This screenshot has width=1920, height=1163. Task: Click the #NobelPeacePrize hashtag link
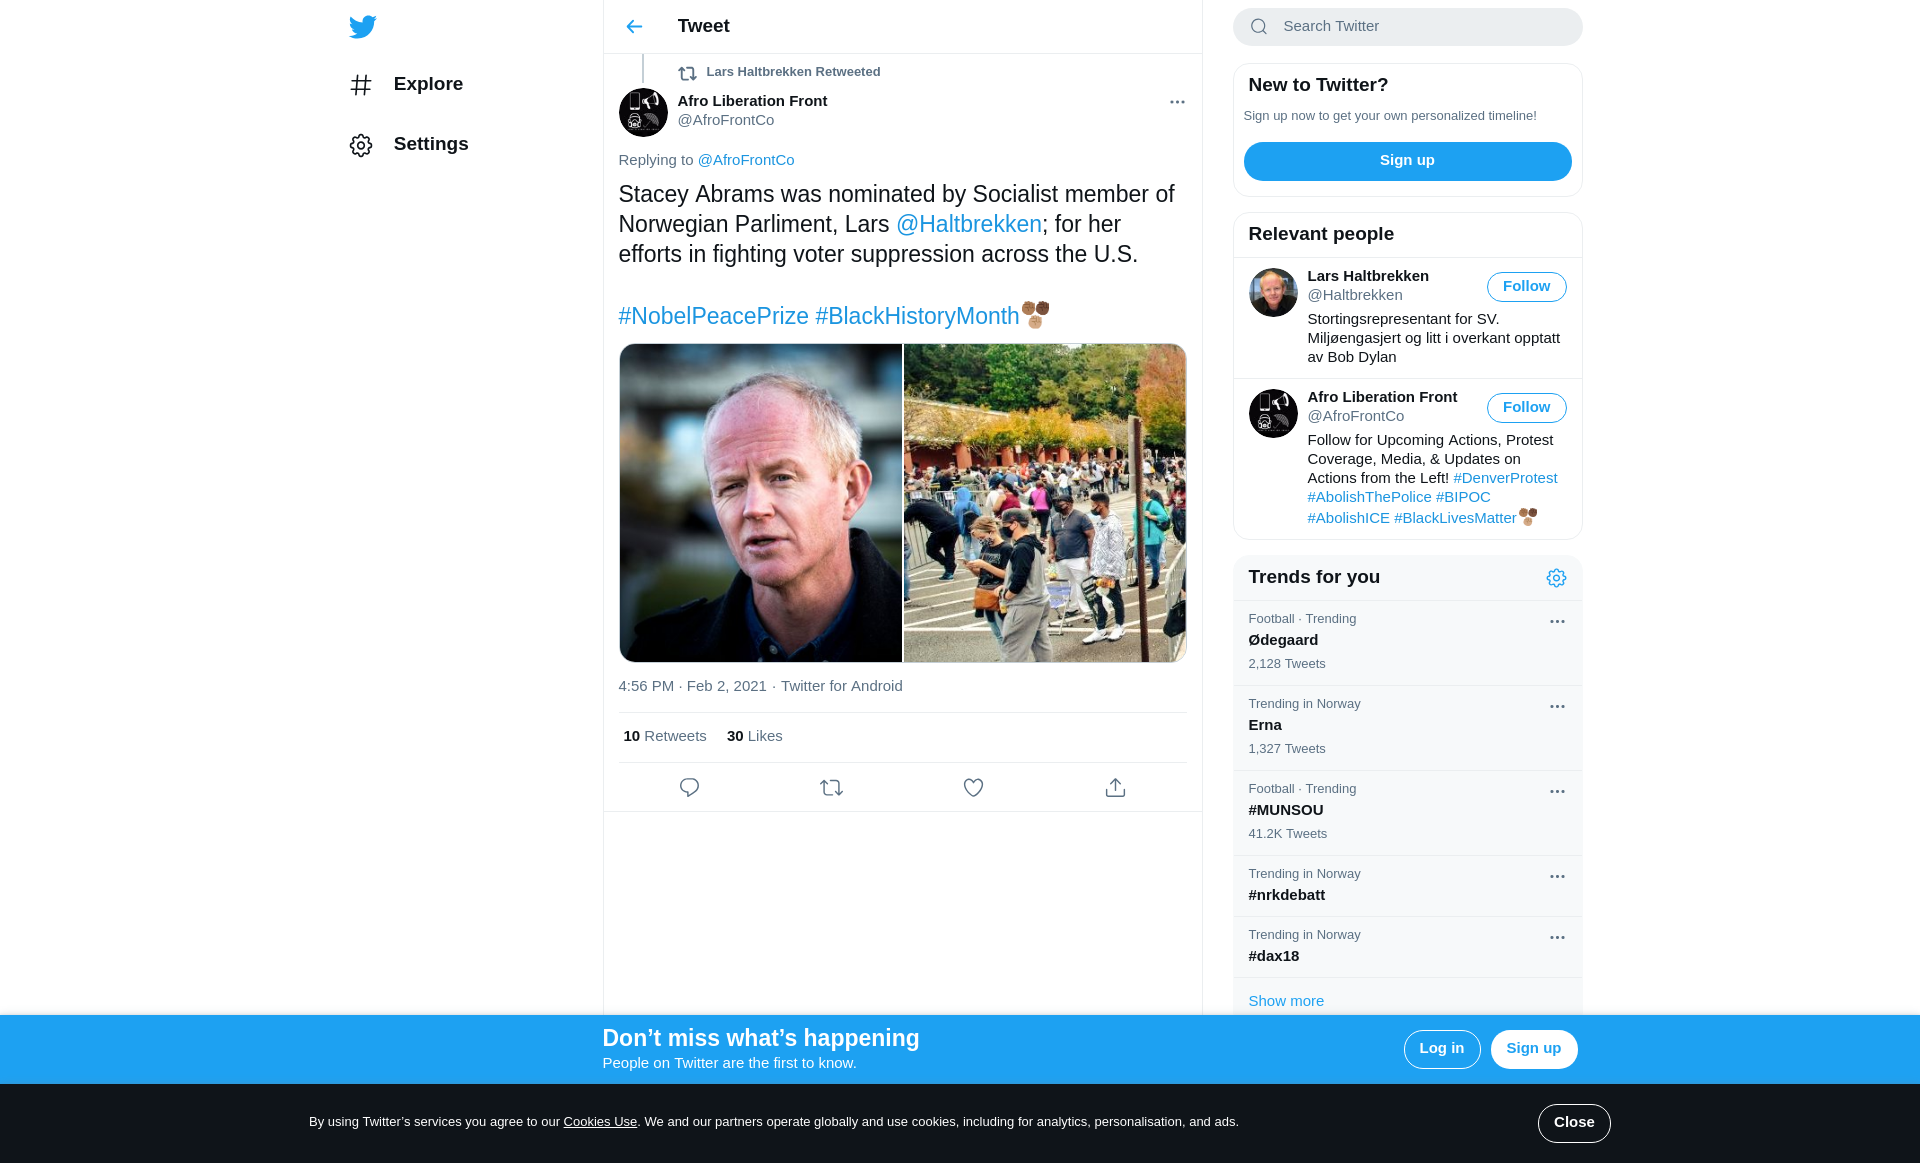click(713, 317)
